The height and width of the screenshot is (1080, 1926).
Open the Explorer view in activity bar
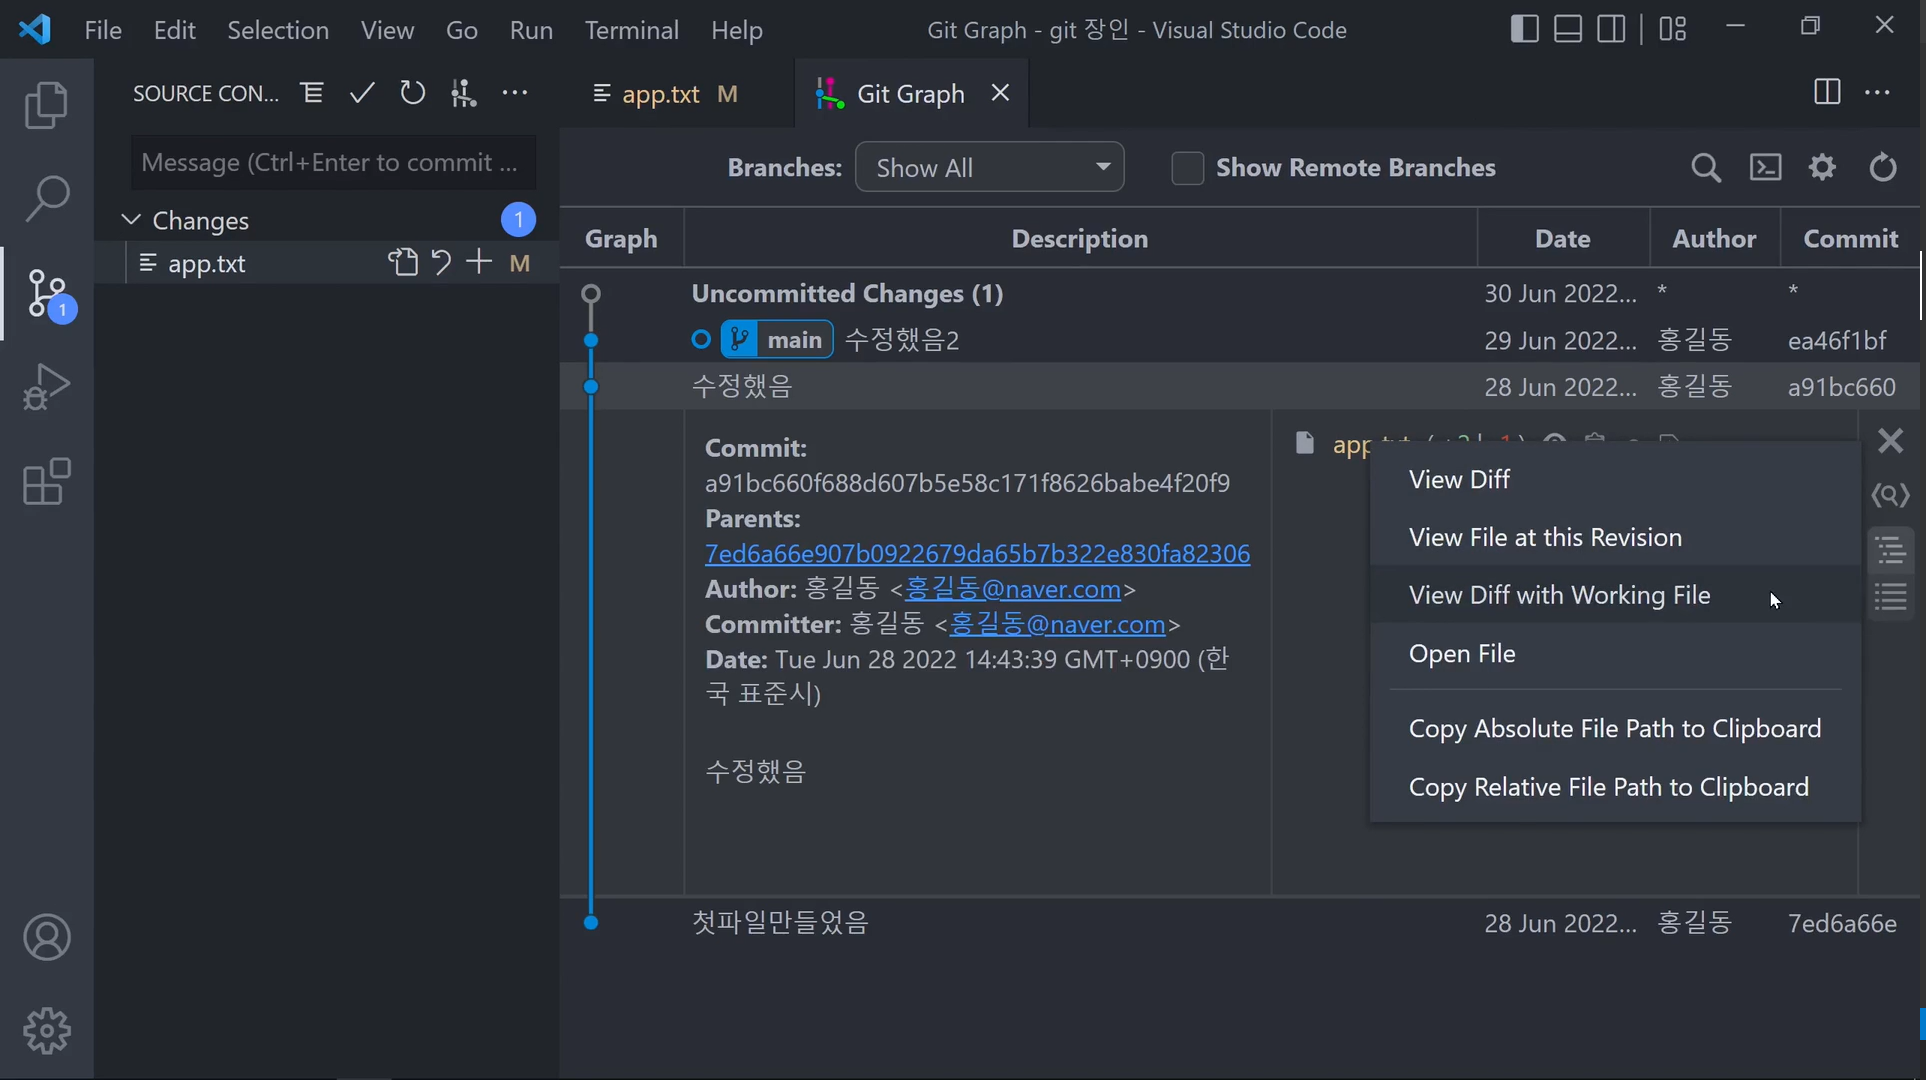click(x=46, y=105)
